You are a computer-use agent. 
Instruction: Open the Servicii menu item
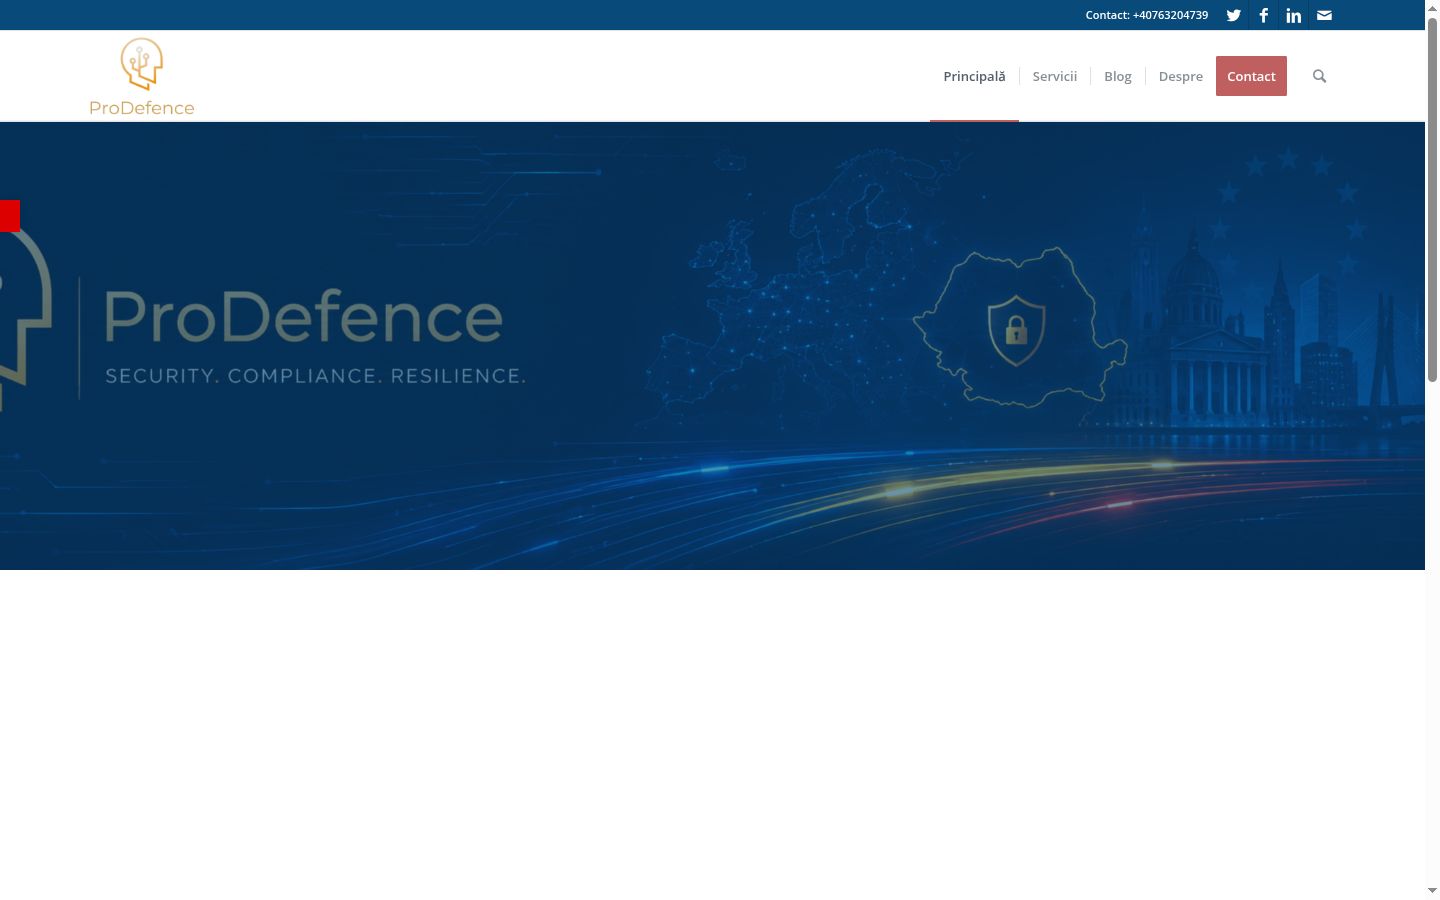1055,76
